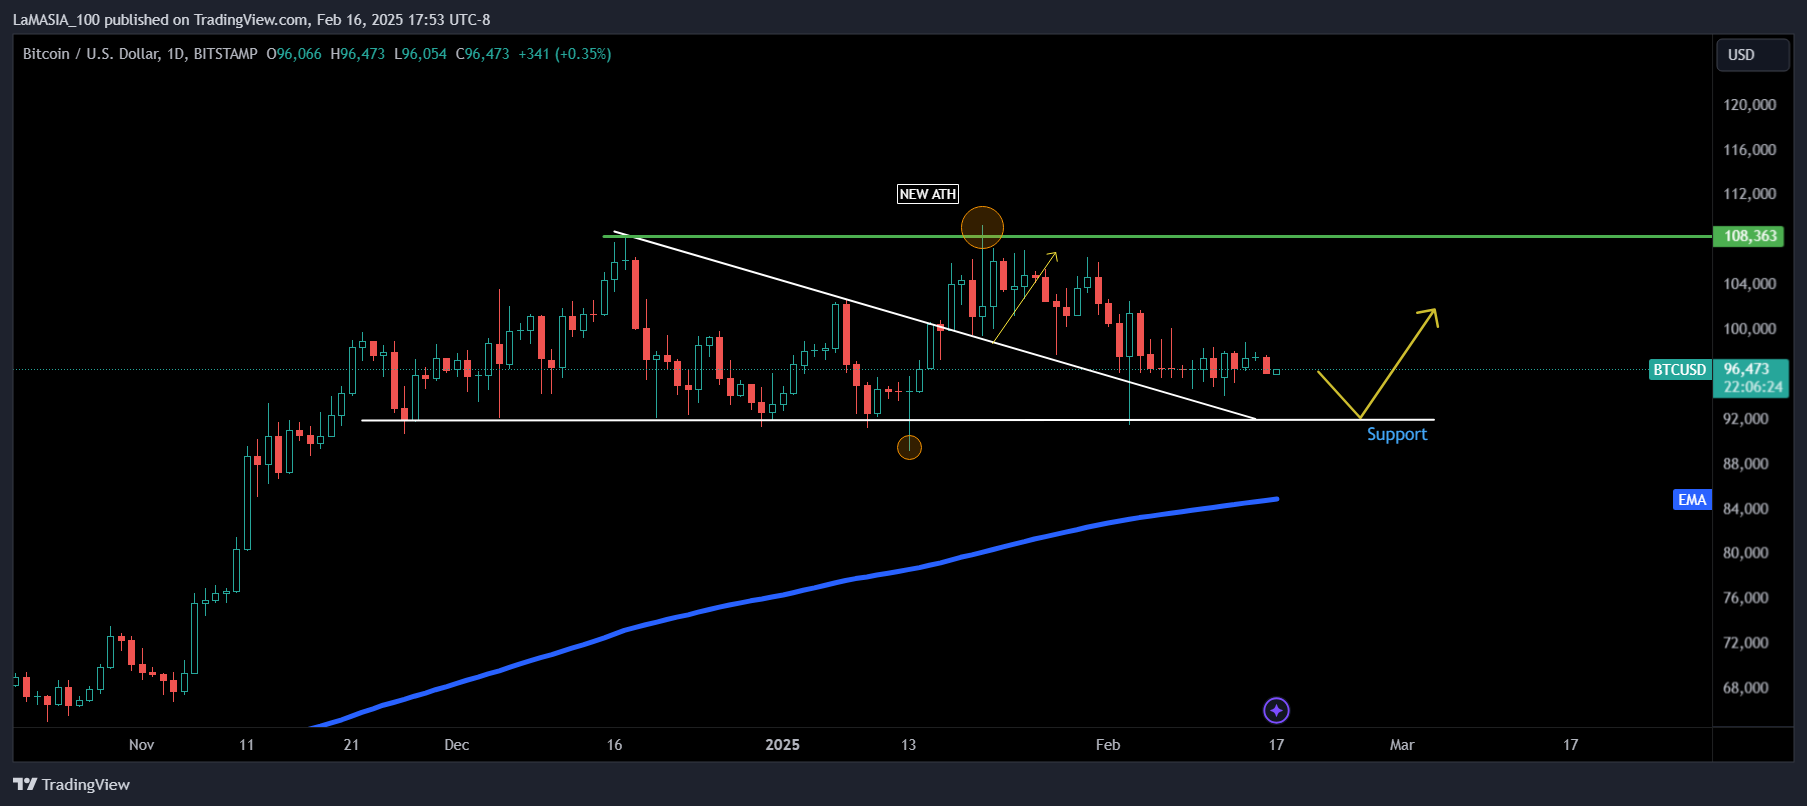Click the 100,000 price axis value
Image resolution: width=1807 pixels, height=806 pixels.
[1749, 329]
